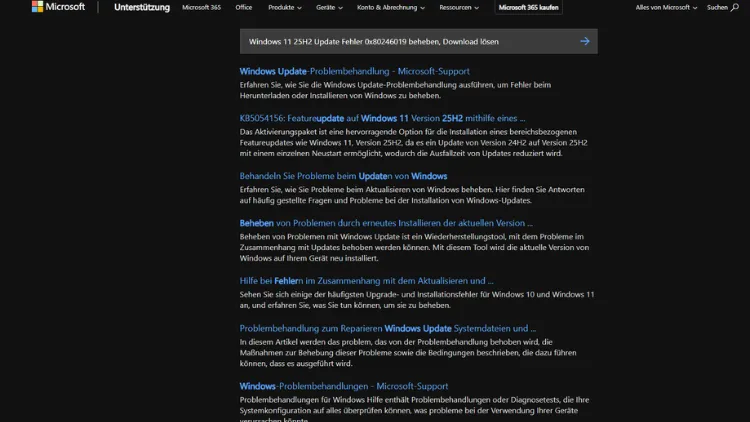The height and width of the screenshot is (422, 750).
Task: Open Hilfe bei Fehlern im Zusammenhang link
Action: point(366,280)
